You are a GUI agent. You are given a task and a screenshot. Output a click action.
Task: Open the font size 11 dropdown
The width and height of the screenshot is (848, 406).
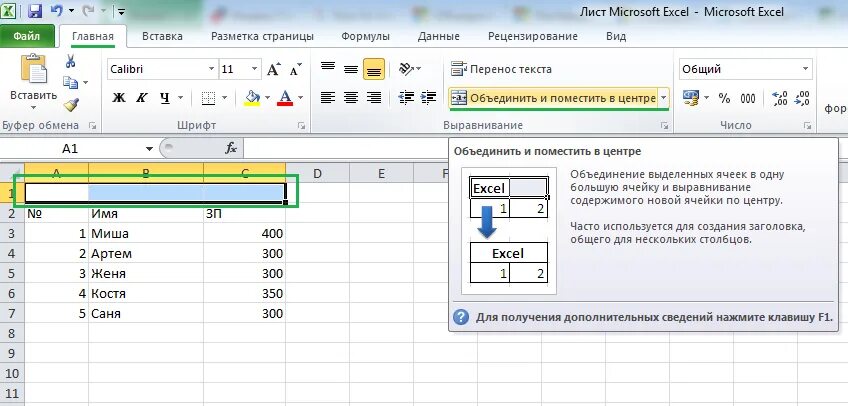[254, 69]
